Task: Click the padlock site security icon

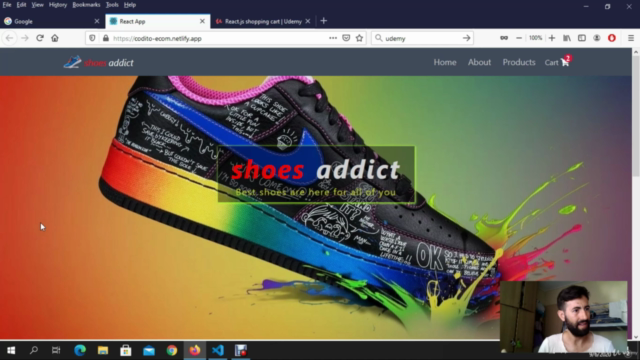Action: (x=106, y=38)
